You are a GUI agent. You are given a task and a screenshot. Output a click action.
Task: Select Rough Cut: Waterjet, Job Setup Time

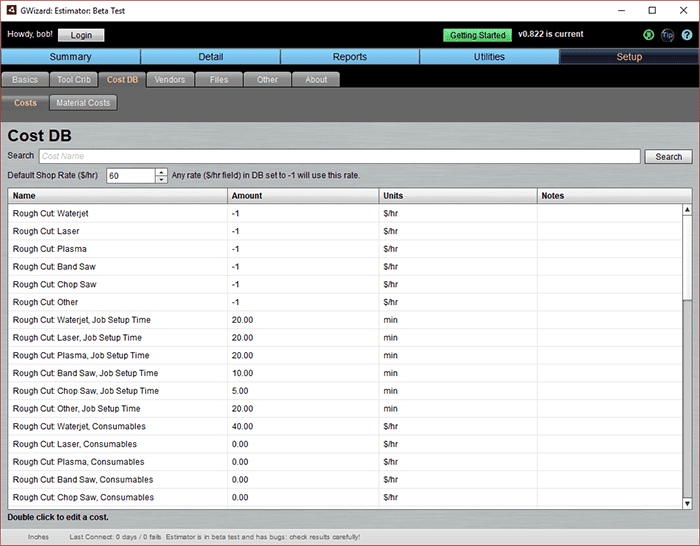345,320
